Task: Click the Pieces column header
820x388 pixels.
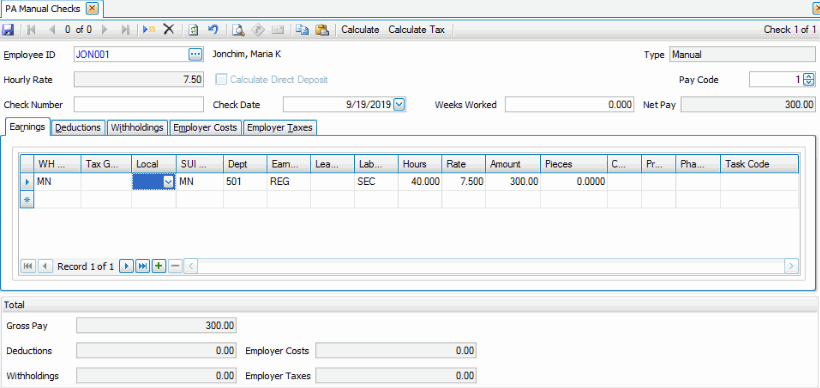Action: point(574,164)
